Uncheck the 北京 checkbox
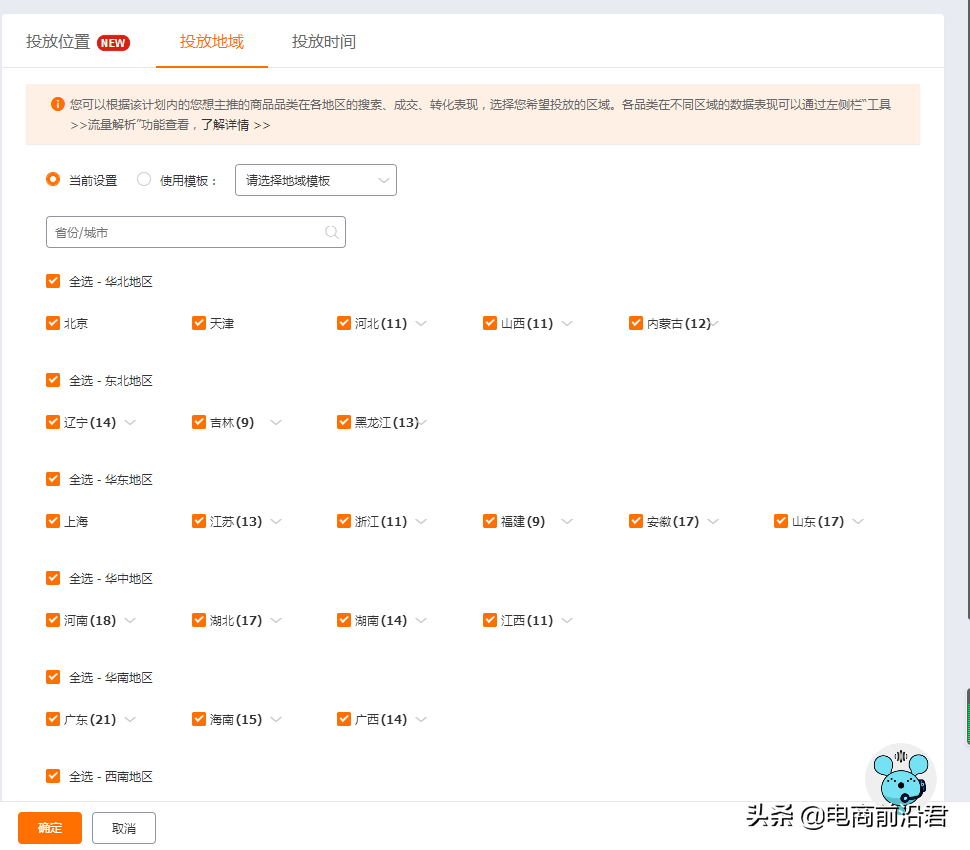 coord(52,323)
